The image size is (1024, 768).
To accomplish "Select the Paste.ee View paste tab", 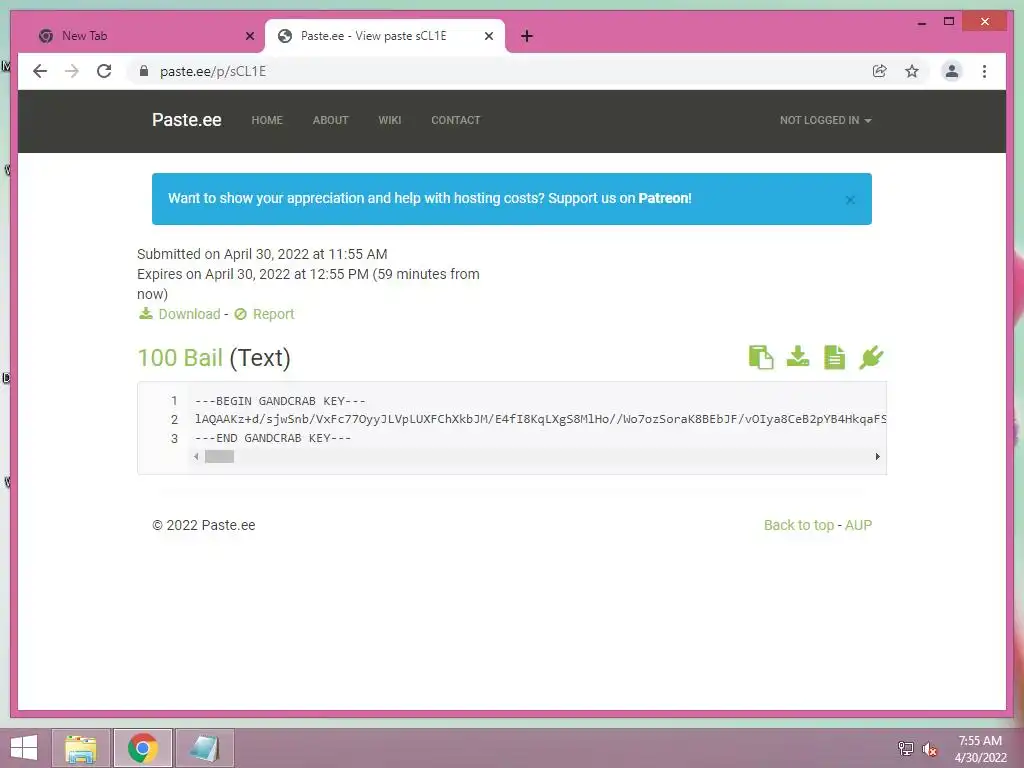I will (385, 36).
